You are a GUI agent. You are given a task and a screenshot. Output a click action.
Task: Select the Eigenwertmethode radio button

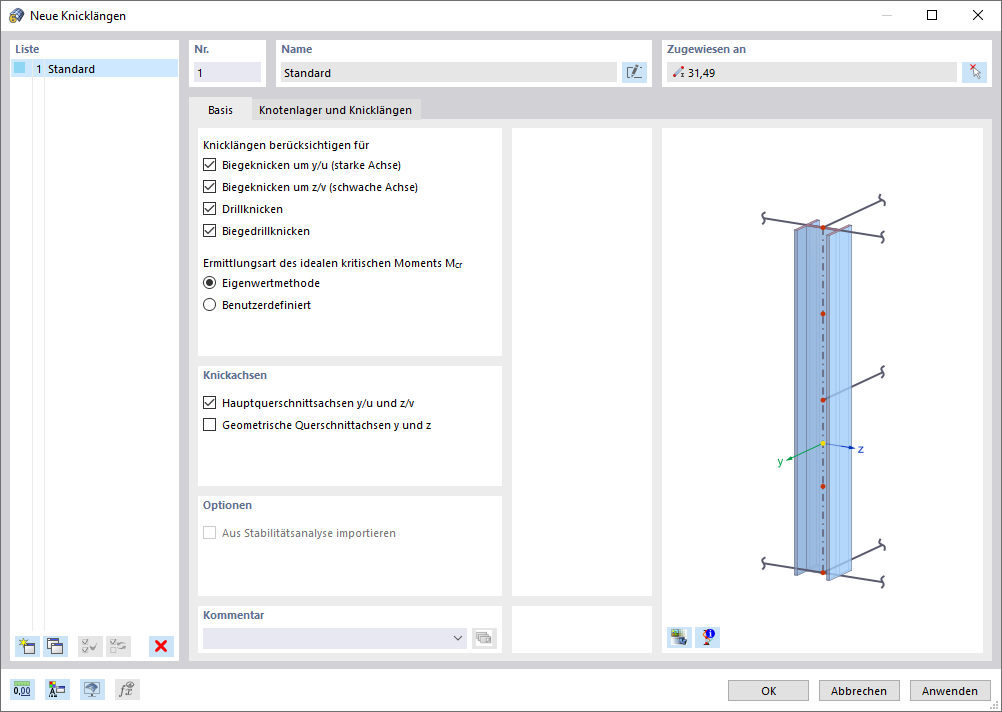(210, 283)
